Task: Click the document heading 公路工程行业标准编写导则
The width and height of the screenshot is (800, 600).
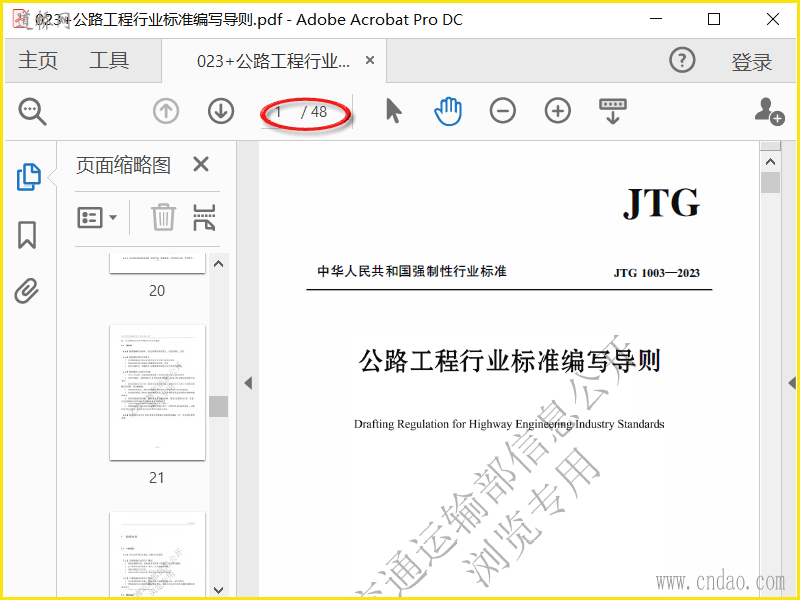Action: tap(510, 361)
